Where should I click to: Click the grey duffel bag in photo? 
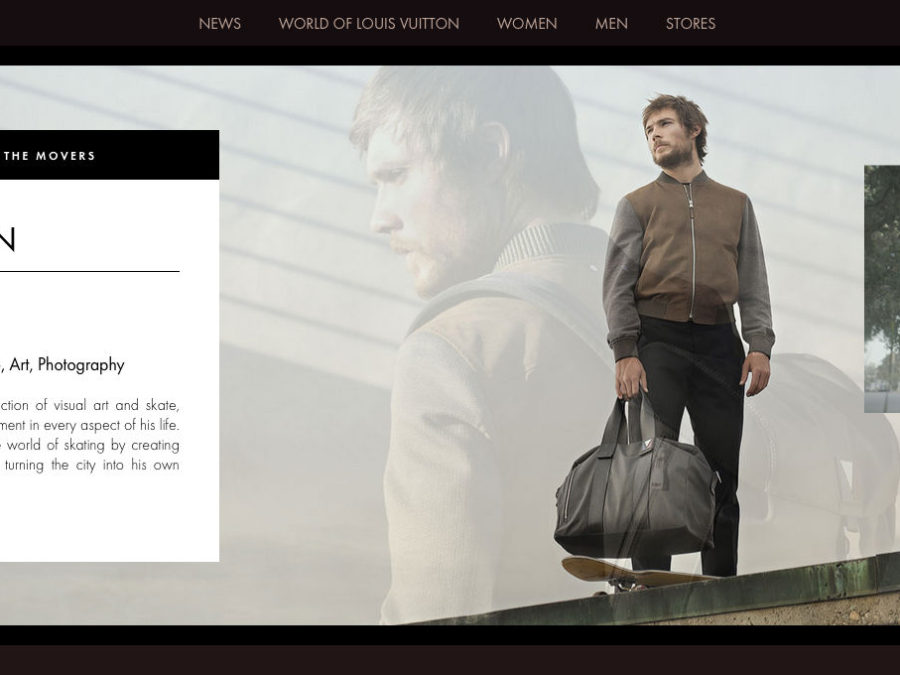(x=635, y=482)
